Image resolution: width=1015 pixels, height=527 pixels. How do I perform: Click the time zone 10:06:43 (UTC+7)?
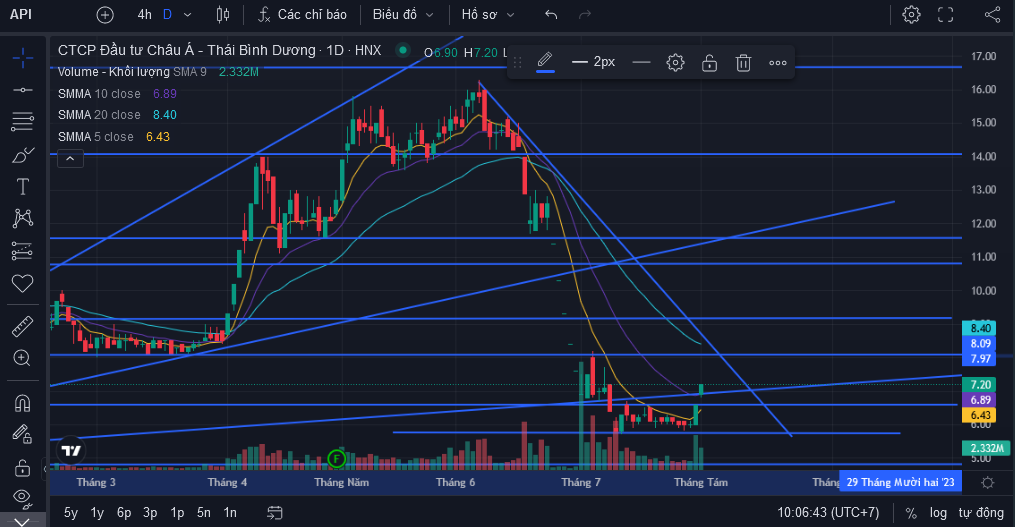pyautogui.click(x=828, y=513)
